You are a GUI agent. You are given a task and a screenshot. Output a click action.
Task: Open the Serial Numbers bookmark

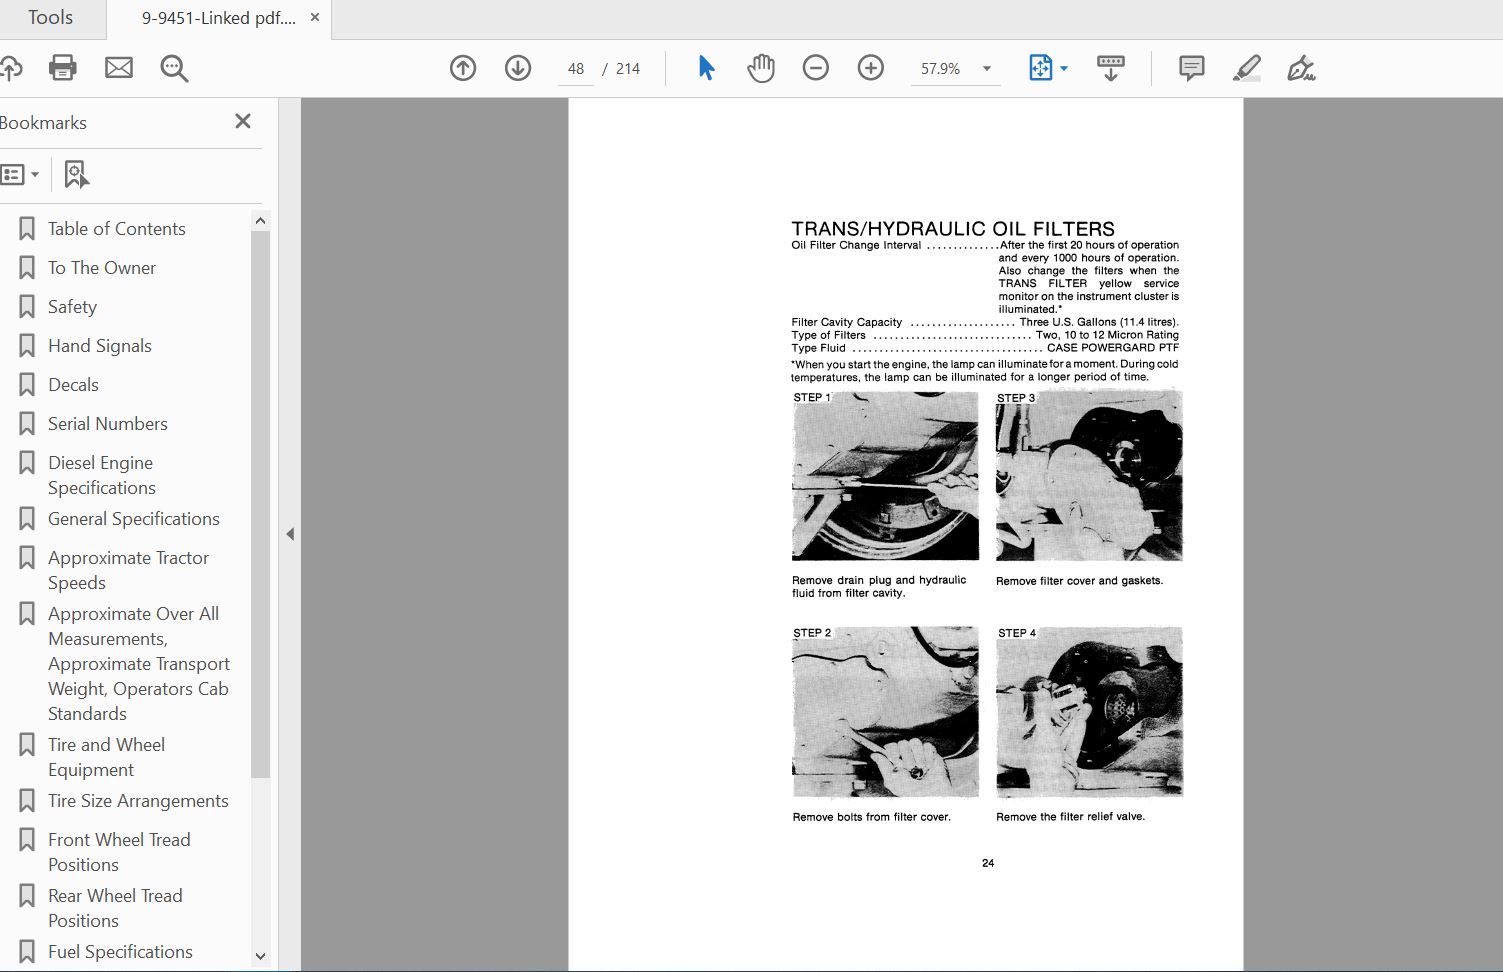pyautogui.click(x=108, y=424)
